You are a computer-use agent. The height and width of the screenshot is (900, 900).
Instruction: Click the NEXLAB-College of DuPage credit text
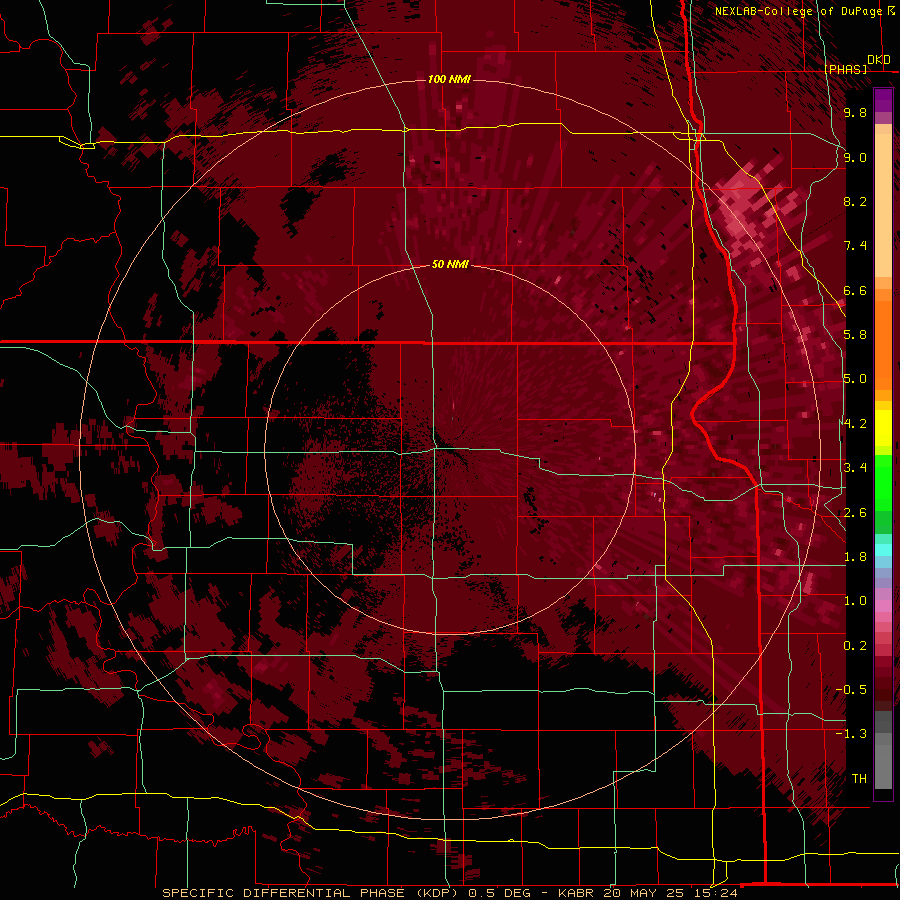point(798,11)
